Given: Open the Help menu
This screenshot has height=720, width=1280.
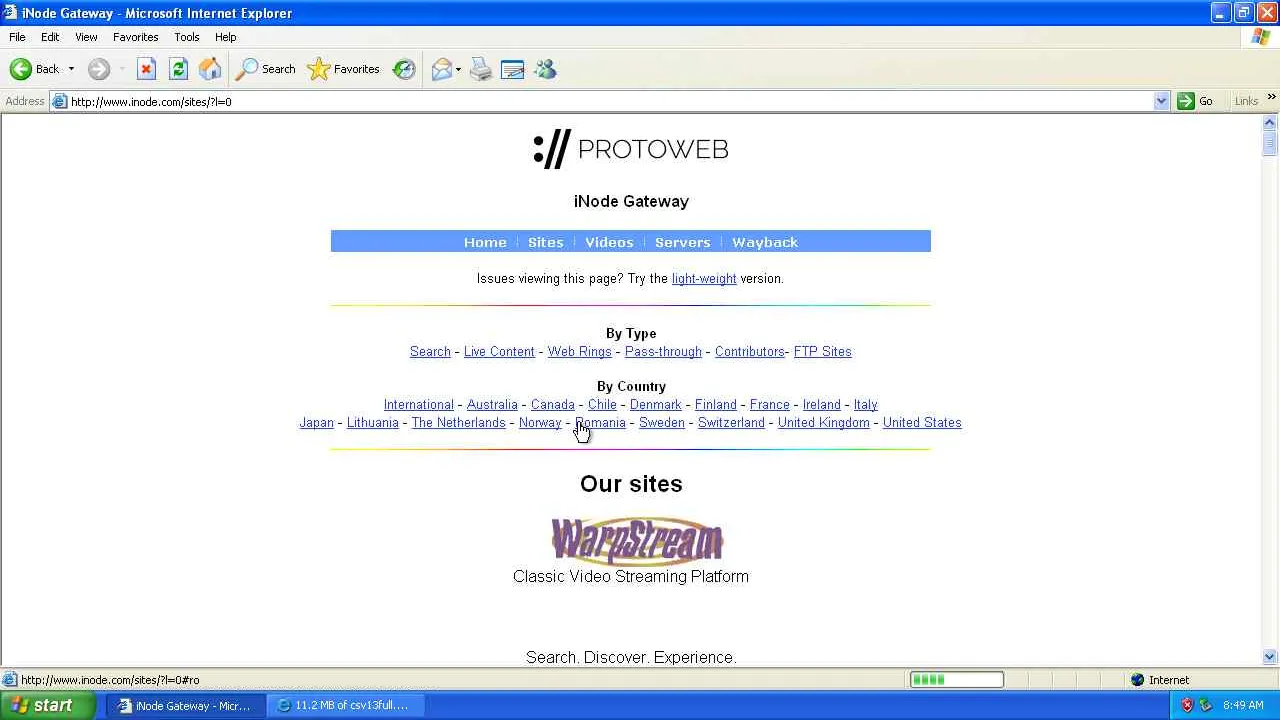Looking at the screenshot, I should pos(225,37).
